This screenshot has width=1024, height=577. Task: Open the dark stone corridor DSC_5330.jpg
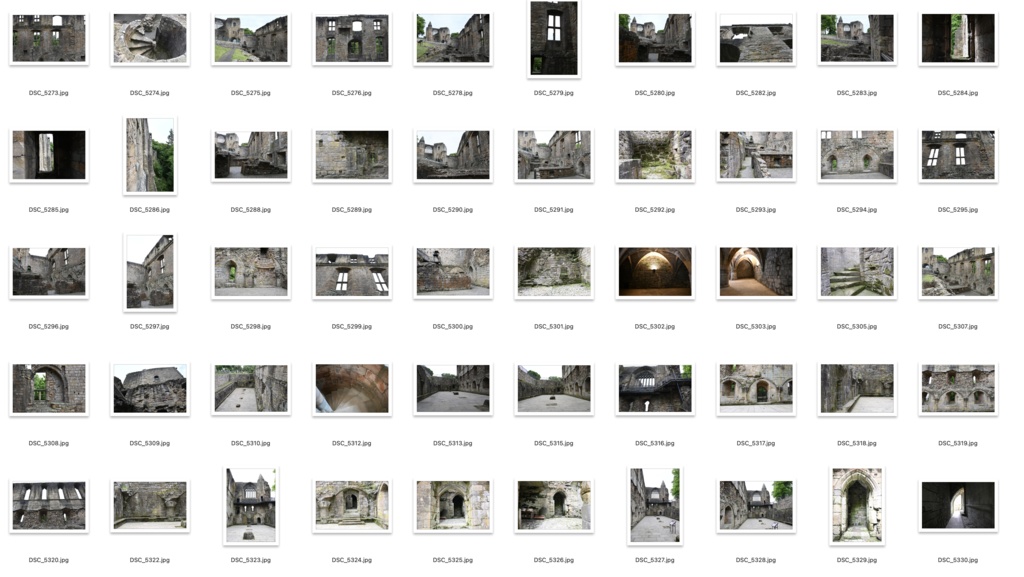(957, 504)
